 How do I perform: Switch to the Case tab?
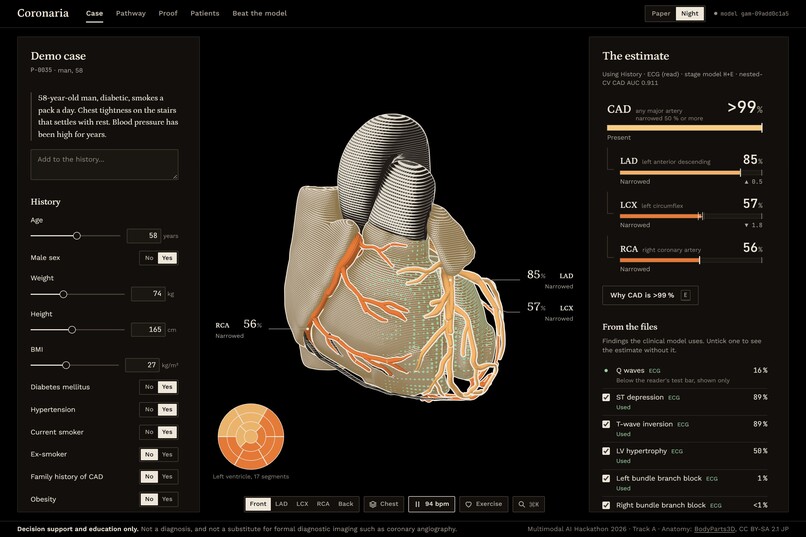[x=94, y=13]
